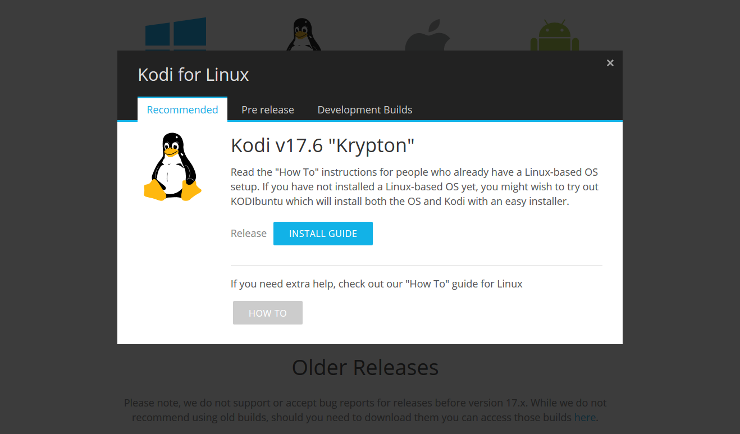Click the Kodi v17.6 "Krypton" heading
The width and height of the screenshot is (740, 434).
tap(322, 145)
